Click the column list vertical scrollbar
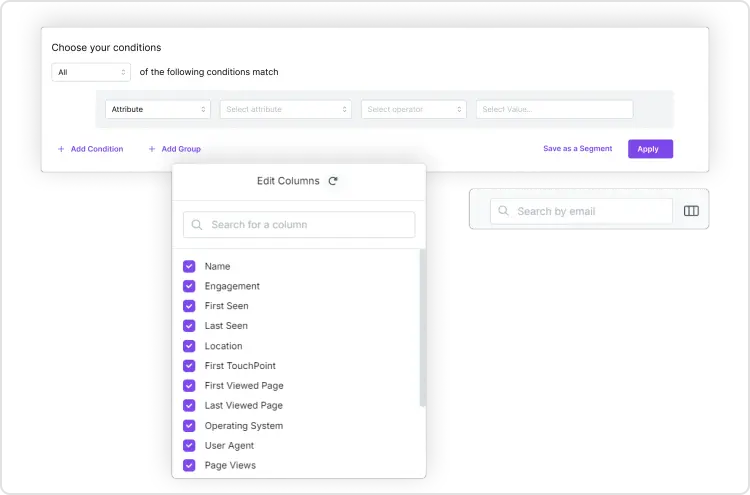 (x=422, y=328)
